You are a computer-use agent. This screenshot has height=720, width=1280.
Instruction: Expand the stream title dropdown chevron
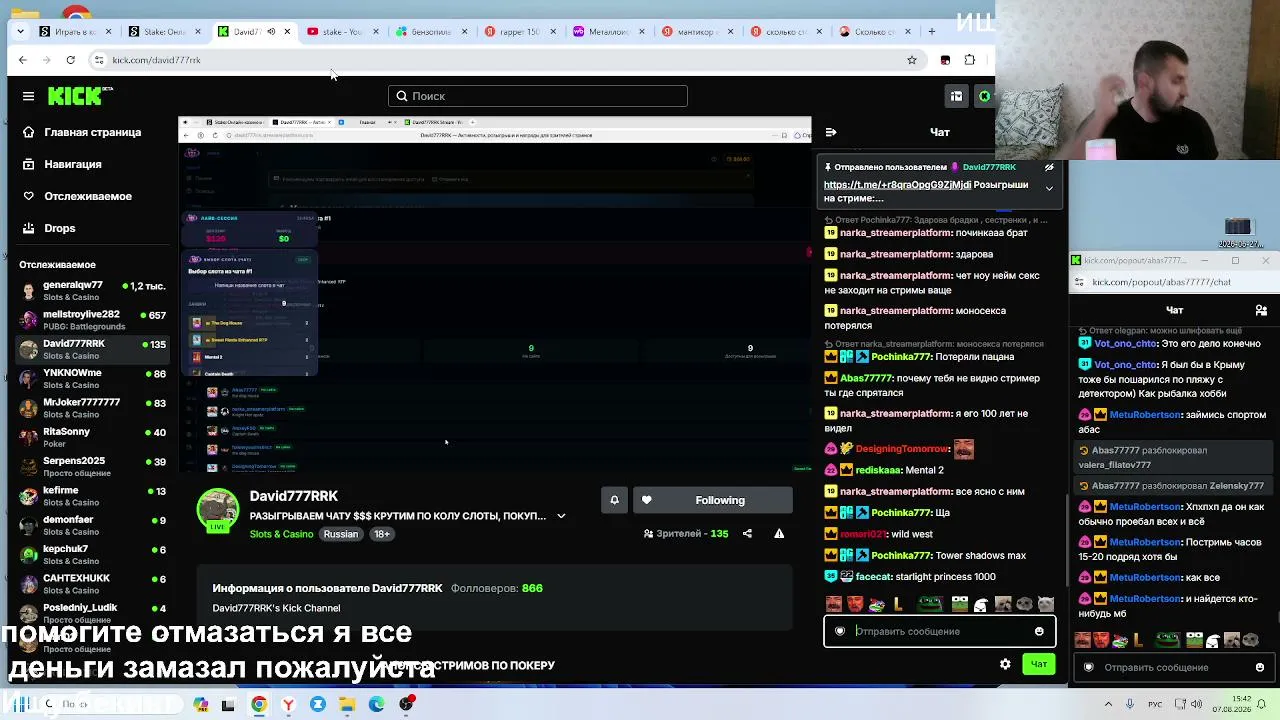coord(561,516)
